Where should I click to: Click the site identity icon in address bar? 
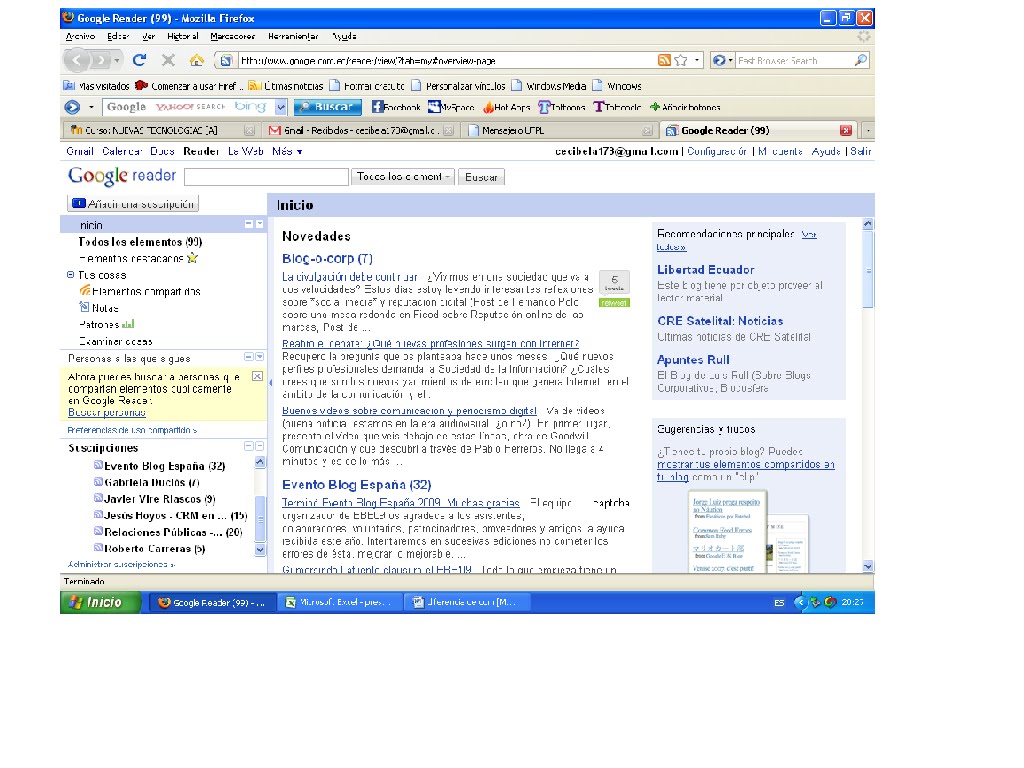[x=226, y=60]
